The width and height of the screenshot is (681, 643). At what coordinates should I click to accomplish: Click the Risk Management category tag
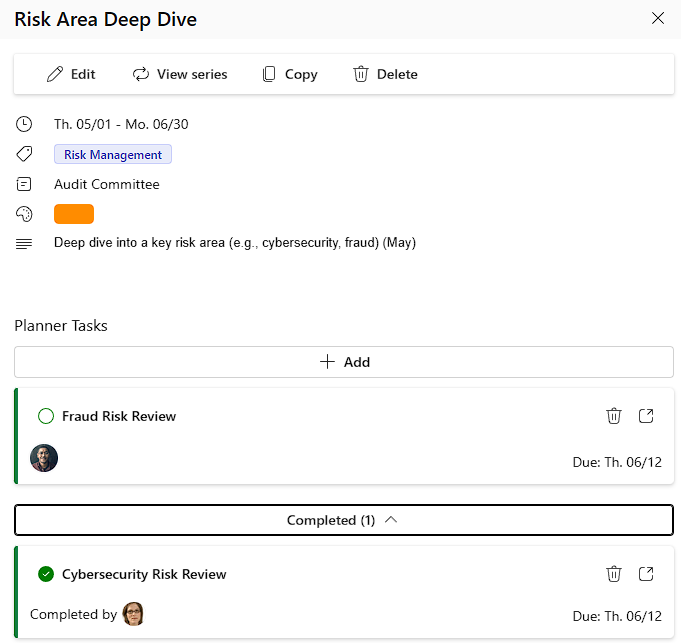(x=113, y=155)
